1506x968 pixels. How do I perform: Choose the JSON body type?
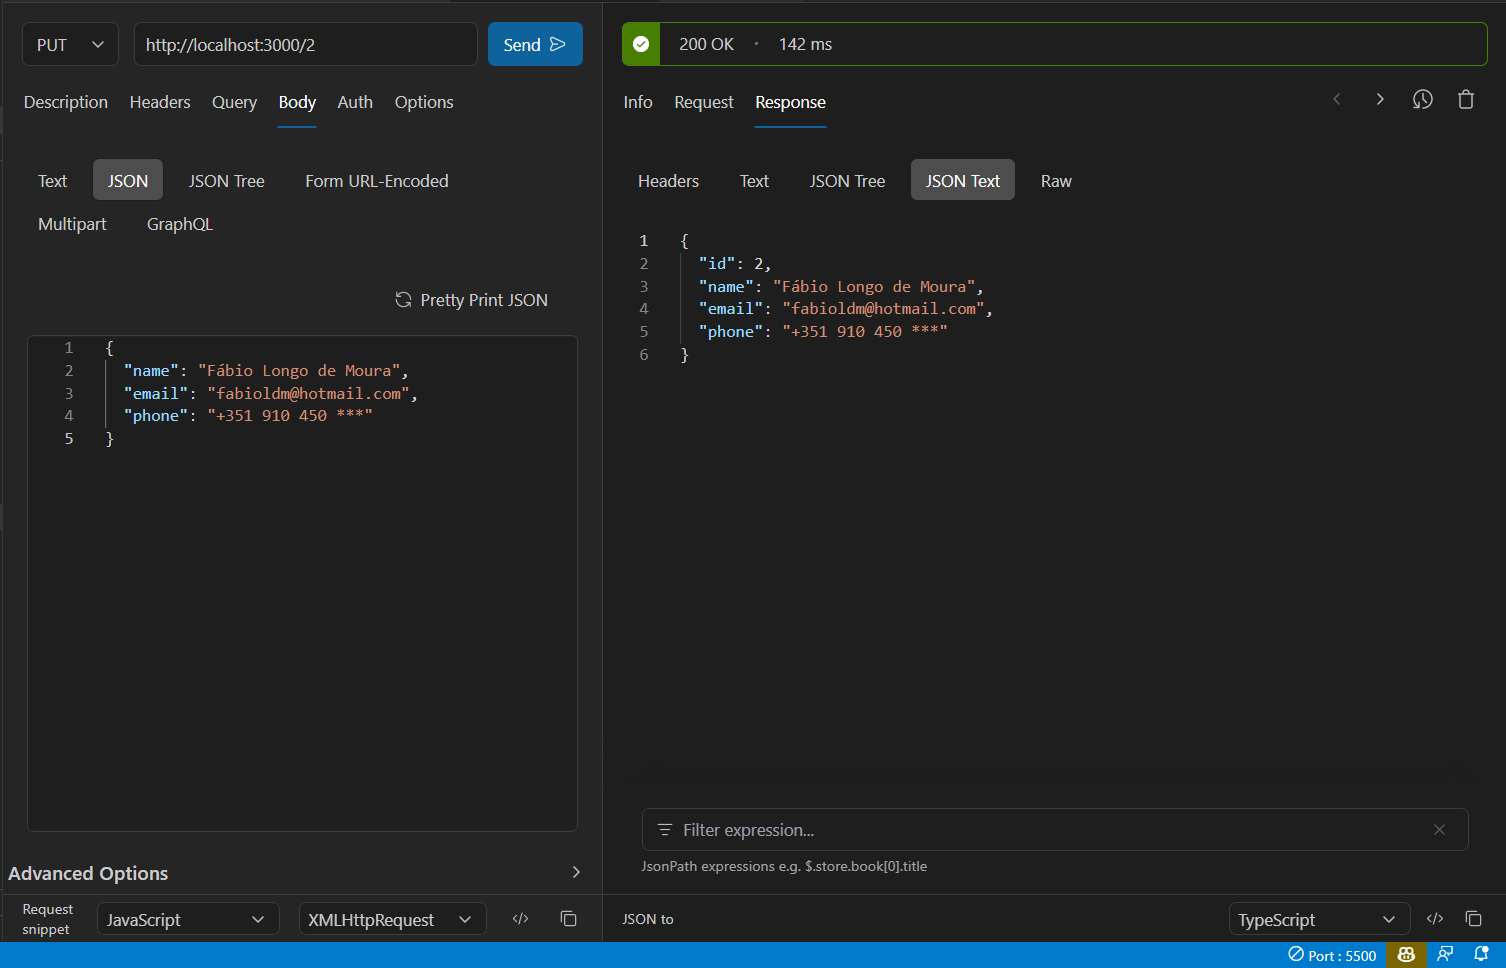pos(128,181)
